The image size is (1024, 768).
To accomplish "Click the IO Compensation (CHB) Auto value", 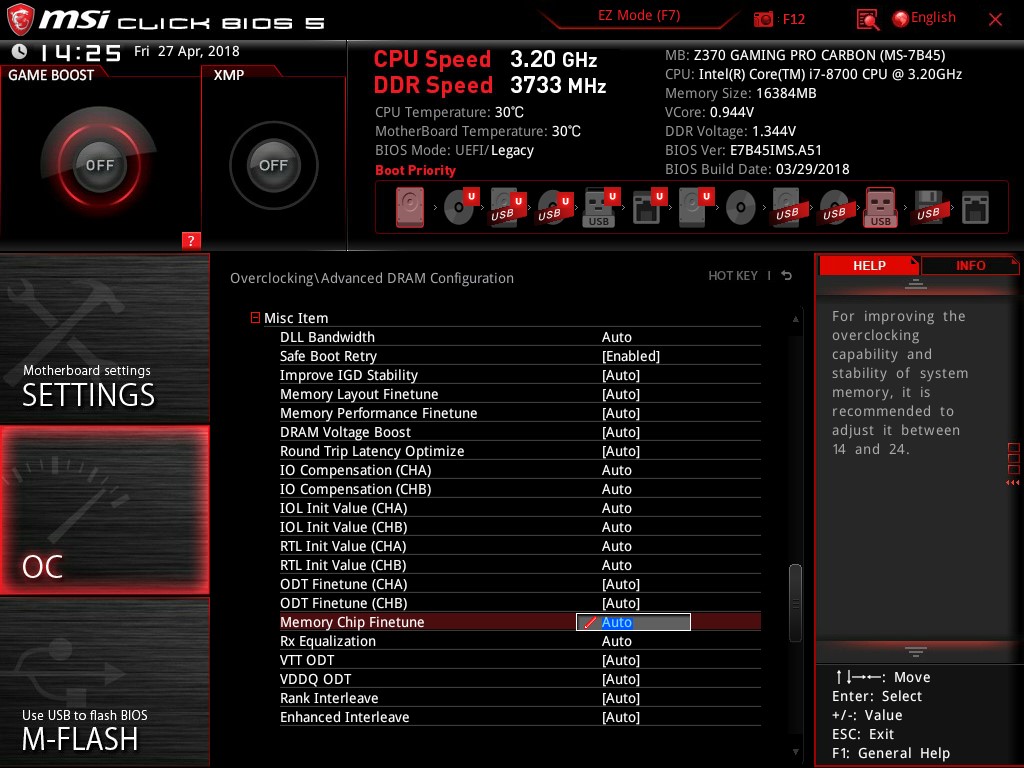I will tap(616, 489).
